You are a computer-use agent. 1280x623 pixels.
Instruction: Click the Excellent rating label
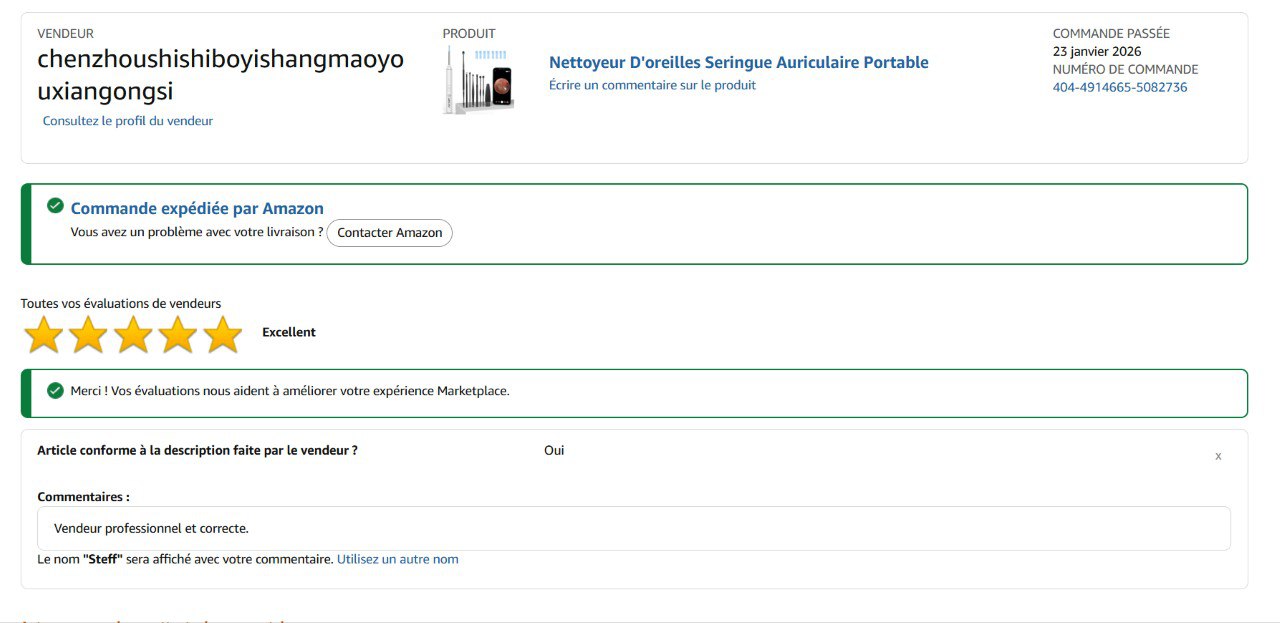click(288, 332)
